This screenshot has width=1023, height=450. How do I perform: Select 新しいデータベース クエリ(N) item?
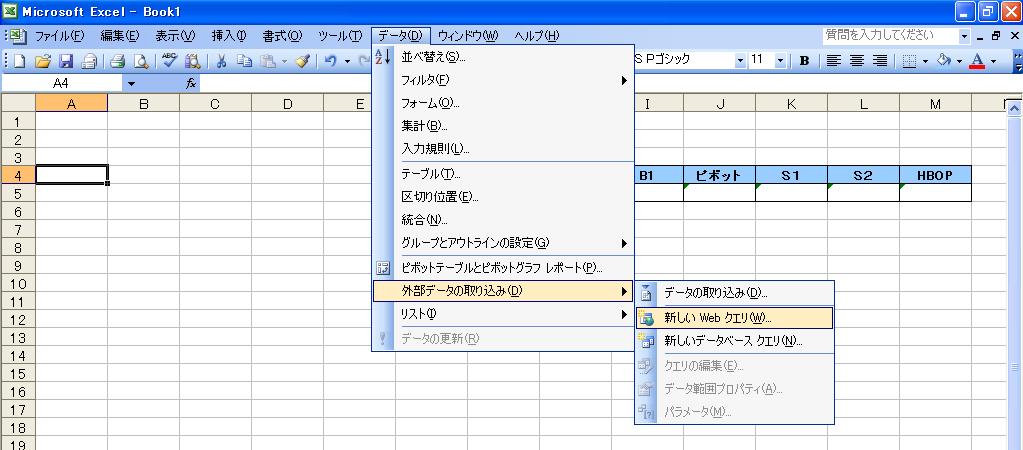[735, 340]
